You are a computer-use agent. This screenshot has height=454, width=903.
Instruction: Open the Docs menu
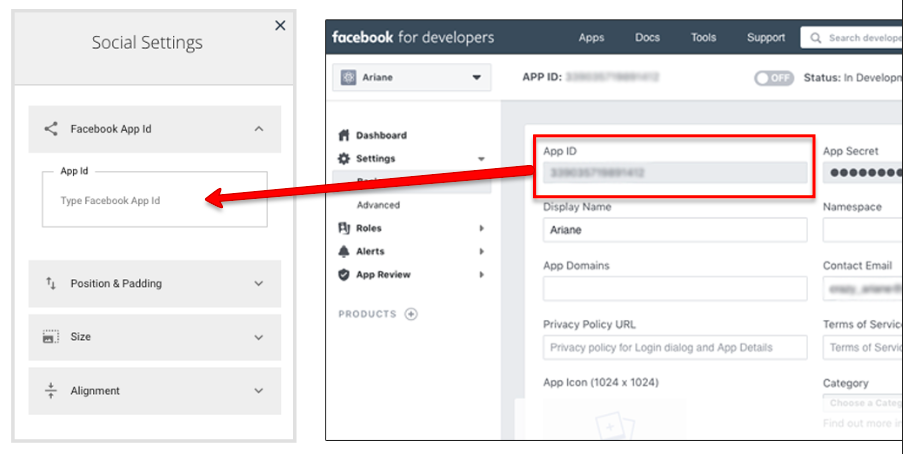tap(647, 37)
